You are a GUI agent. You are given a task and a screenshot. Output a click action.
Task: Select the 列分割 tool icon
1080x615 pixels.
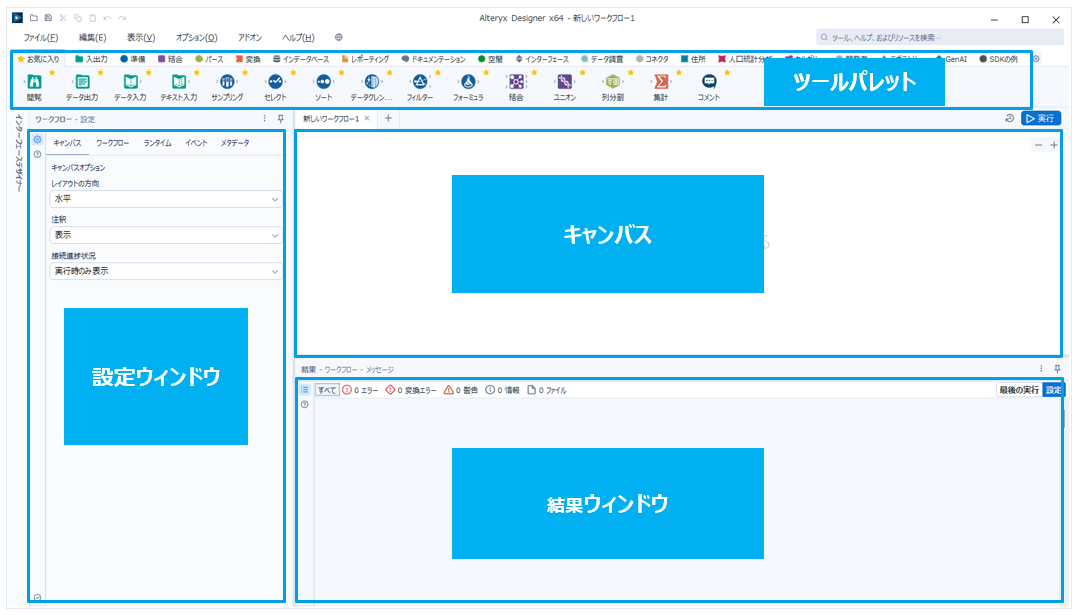tap(612, 82)
